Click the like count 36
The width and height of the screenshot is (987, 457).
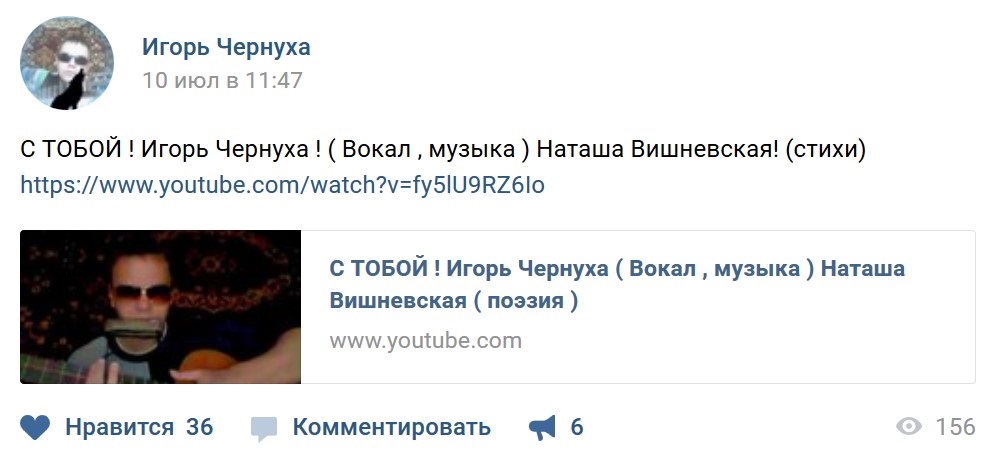tap(200, 427)
